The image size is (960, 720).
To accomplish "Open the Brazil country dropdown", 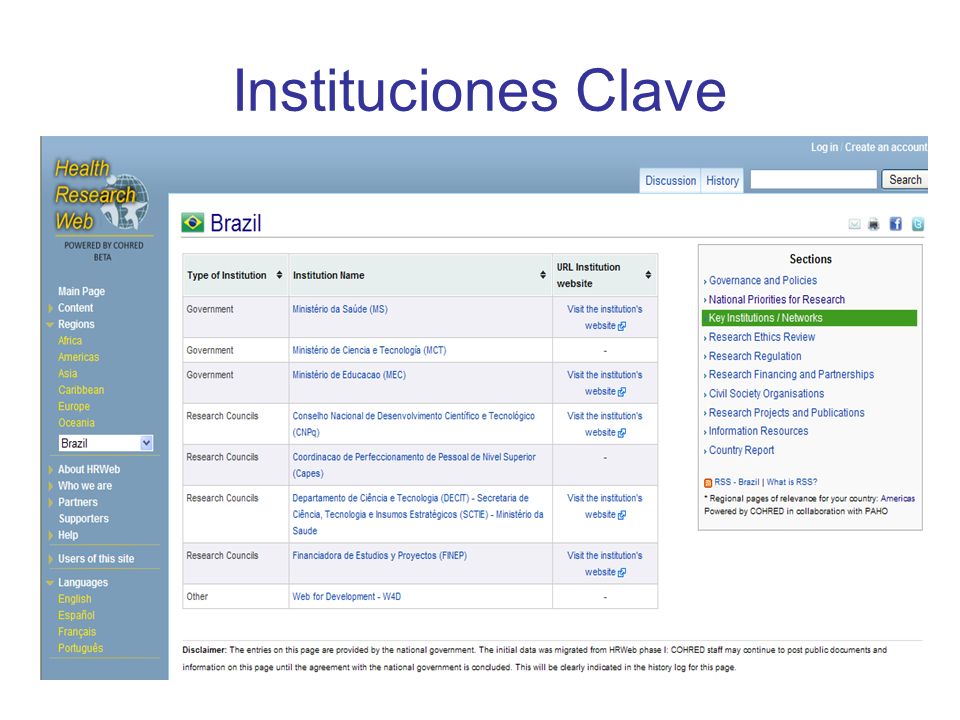I will click(x=106, y=443).
